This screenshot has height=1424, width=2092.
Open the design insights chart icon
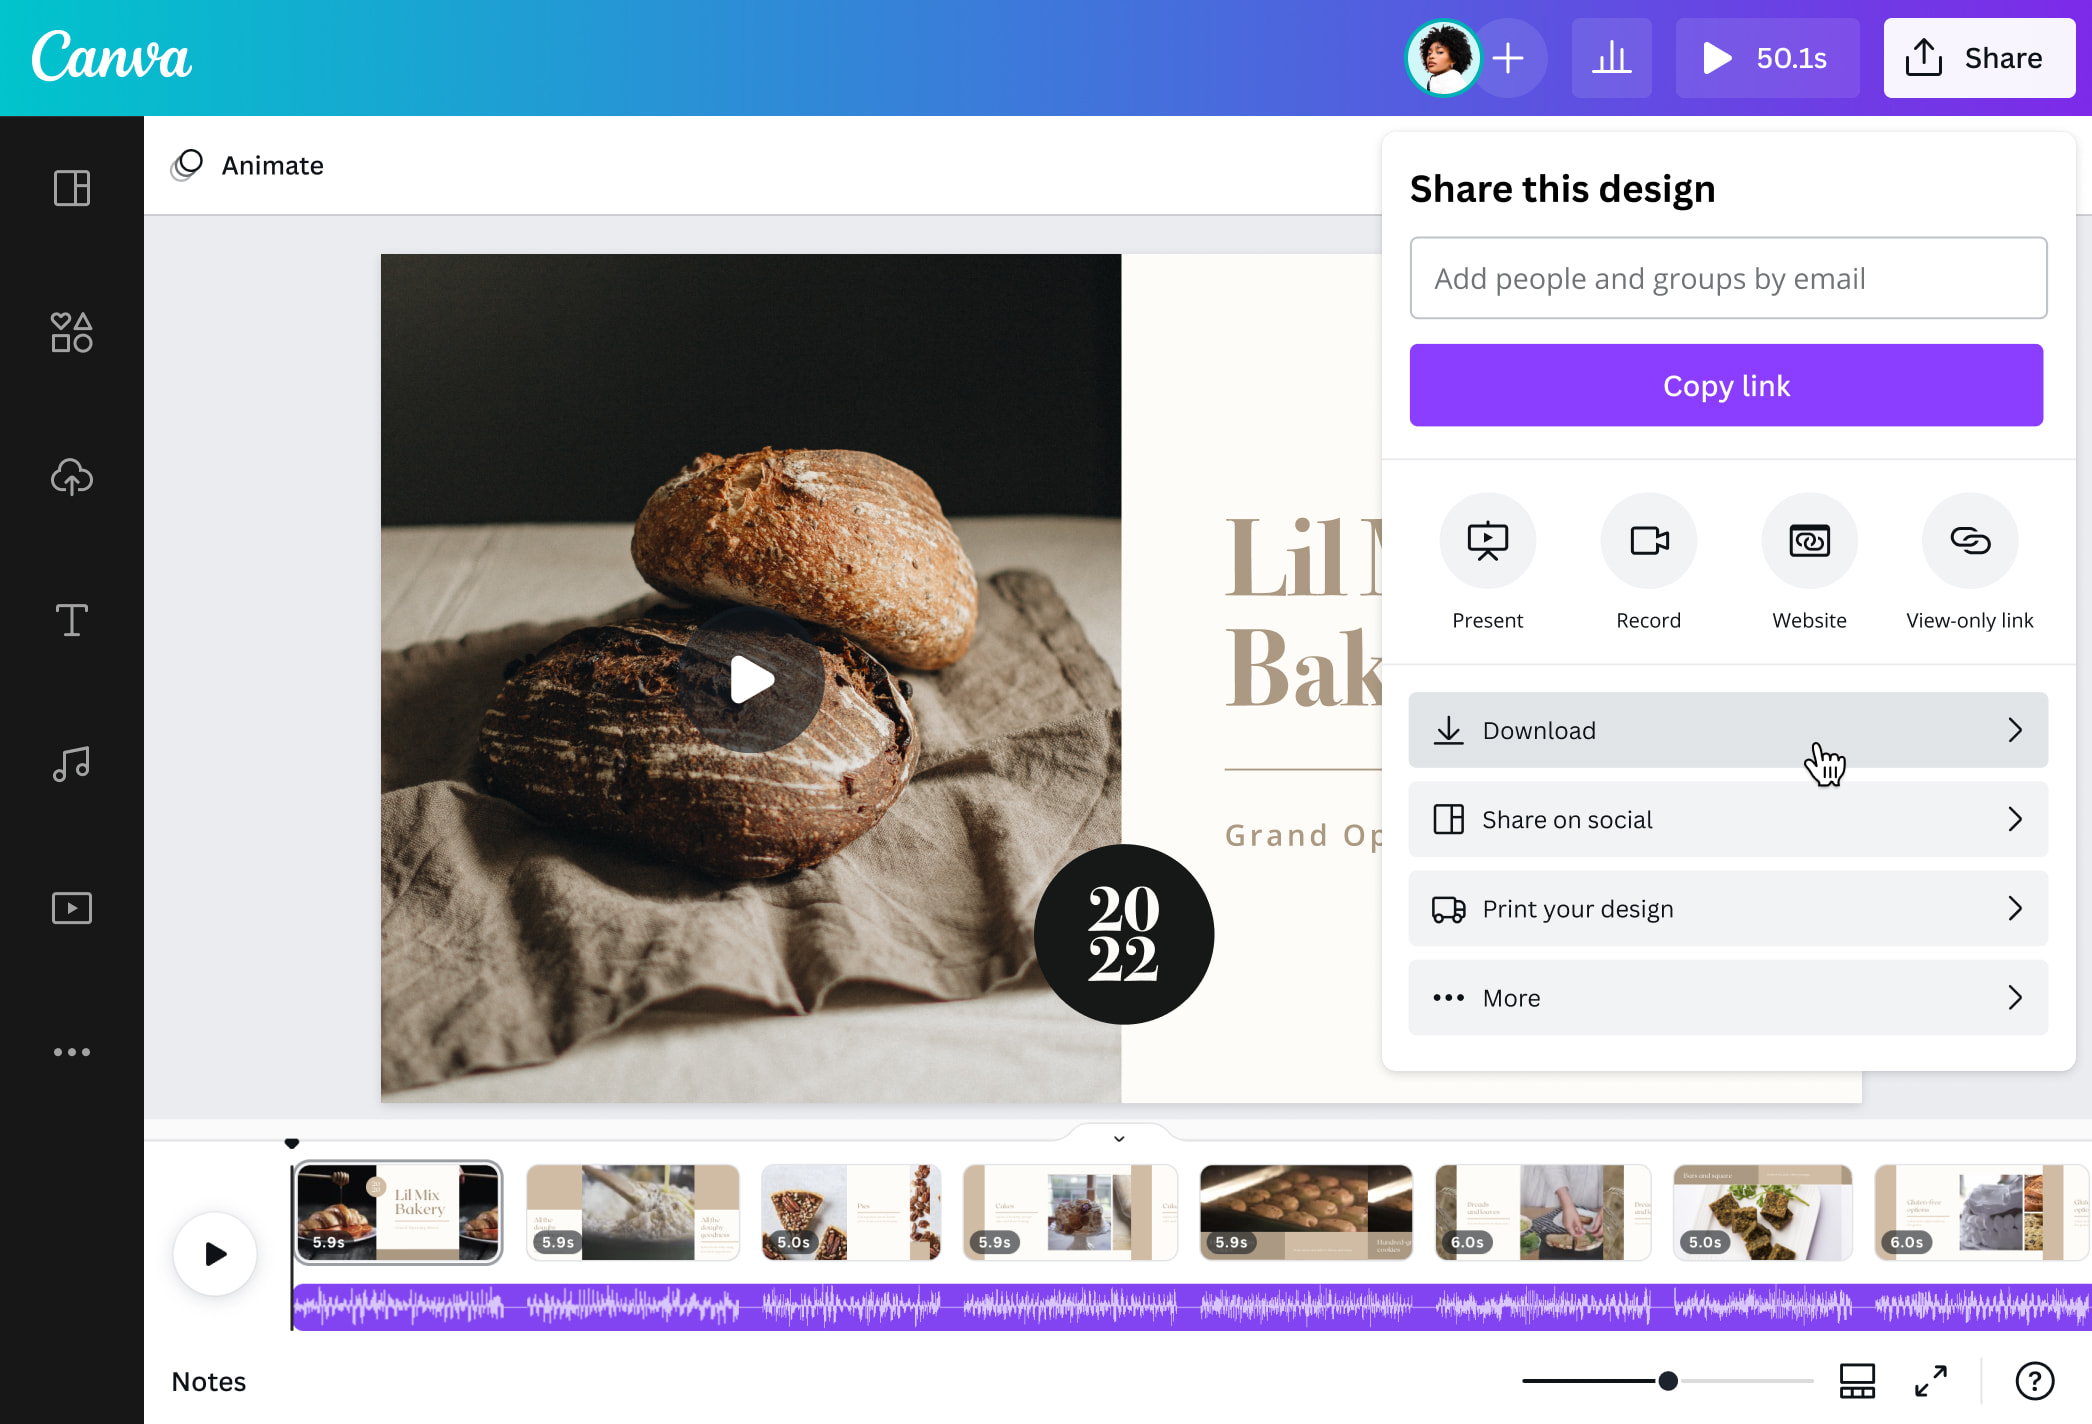click(x=1611, y=58)
